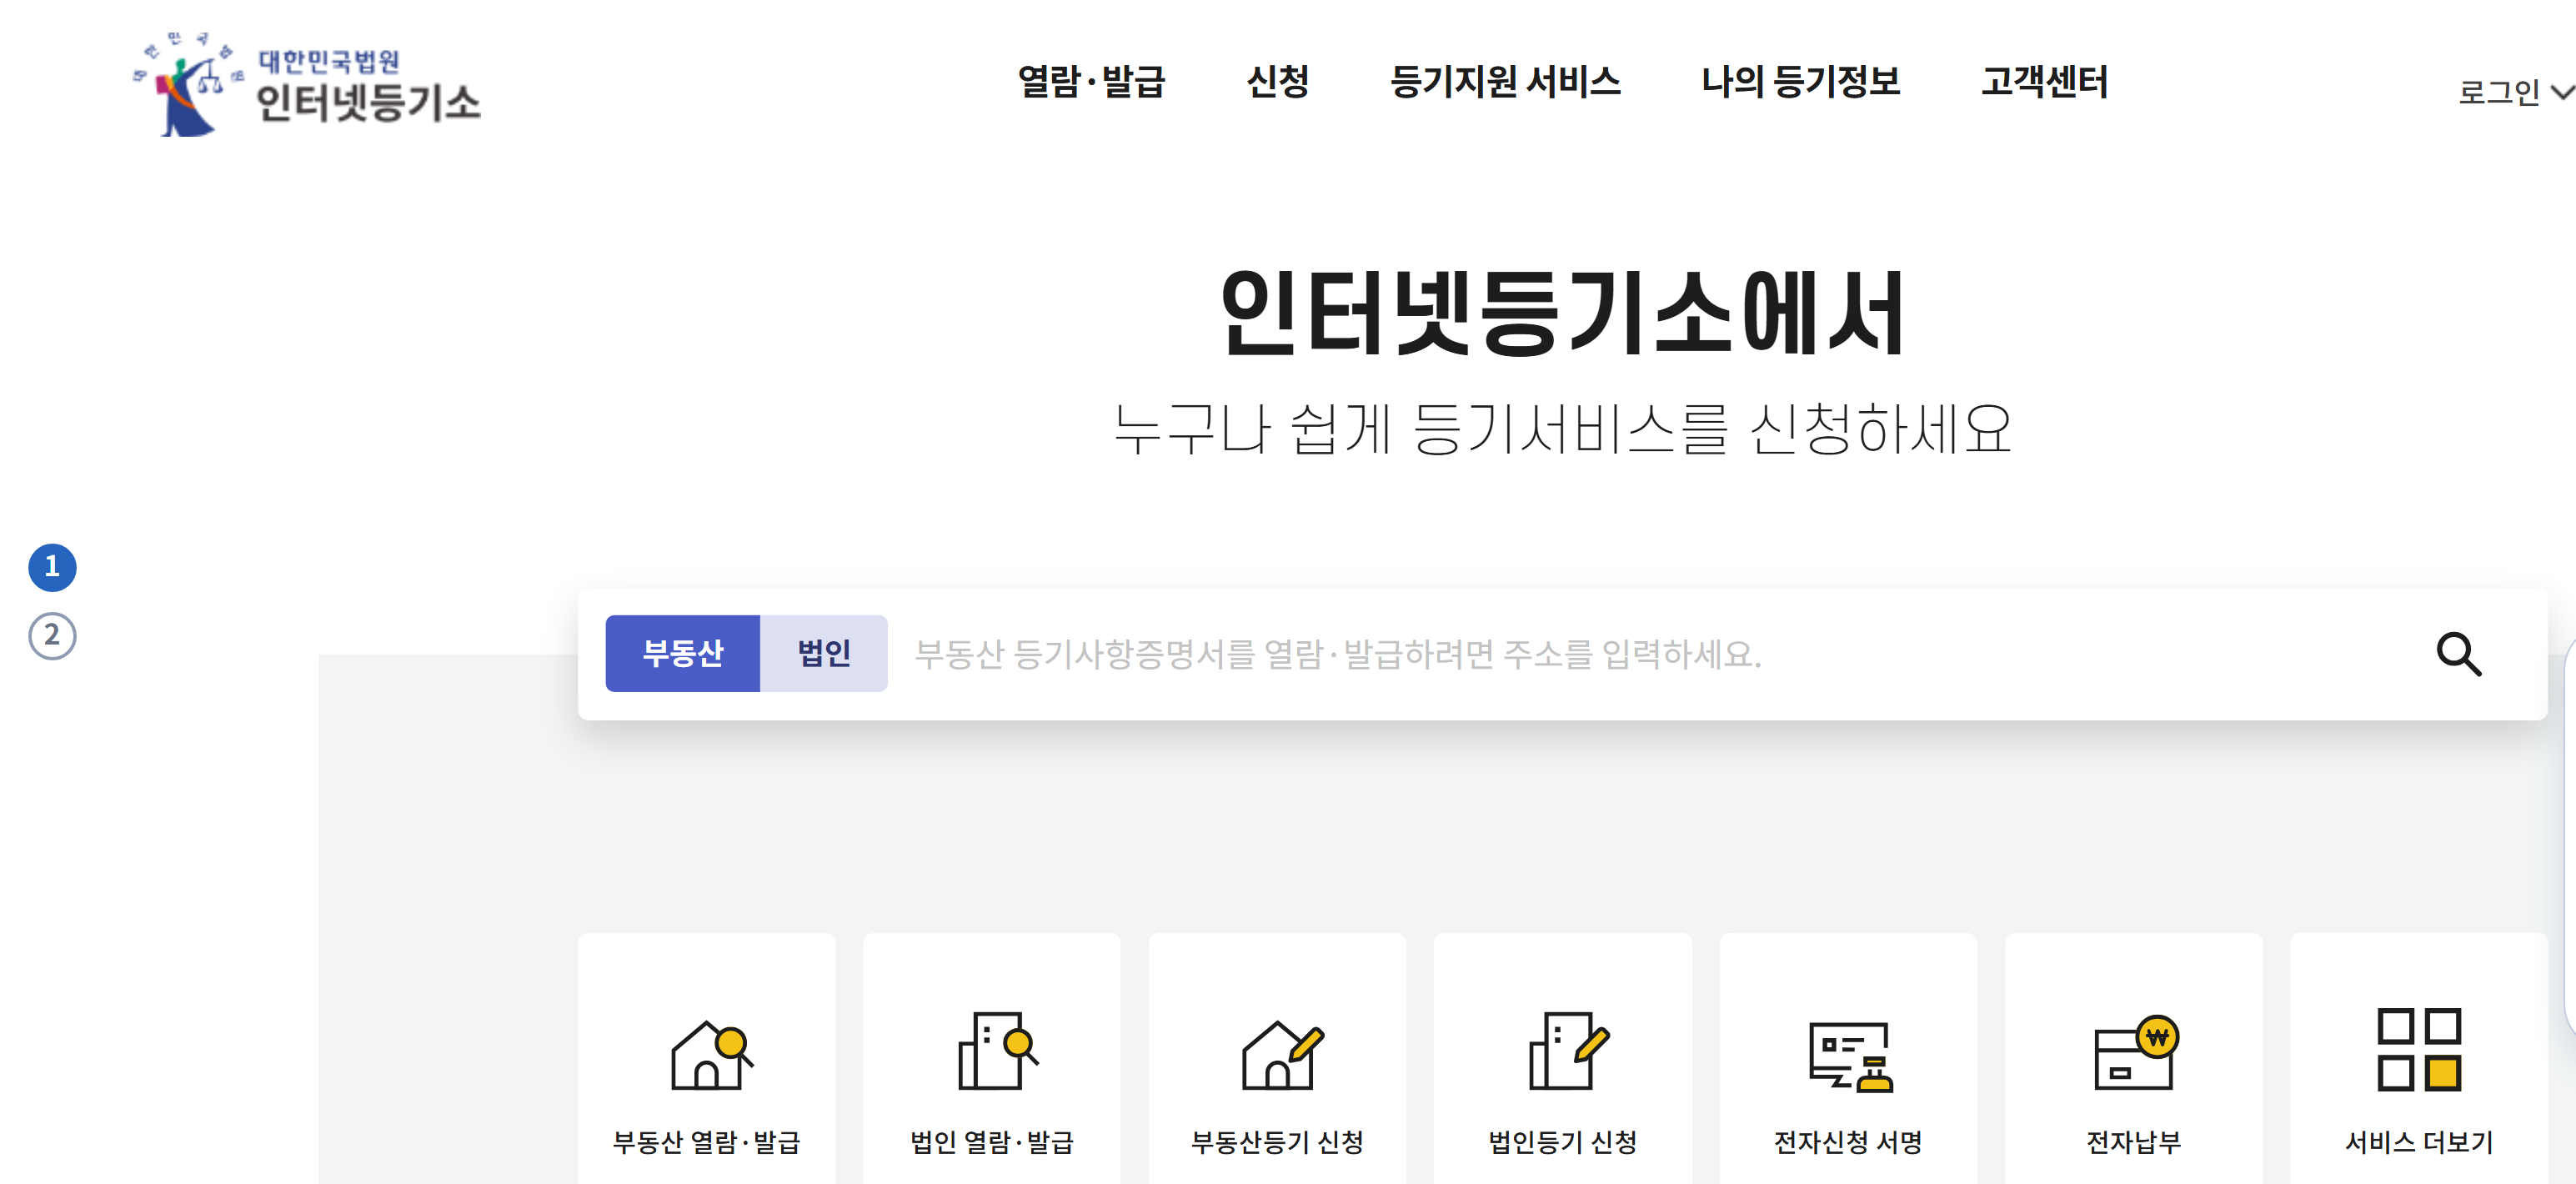
Task: Open 부동산 열람·발급 house icon
Action: click(x=710, y=1054)
